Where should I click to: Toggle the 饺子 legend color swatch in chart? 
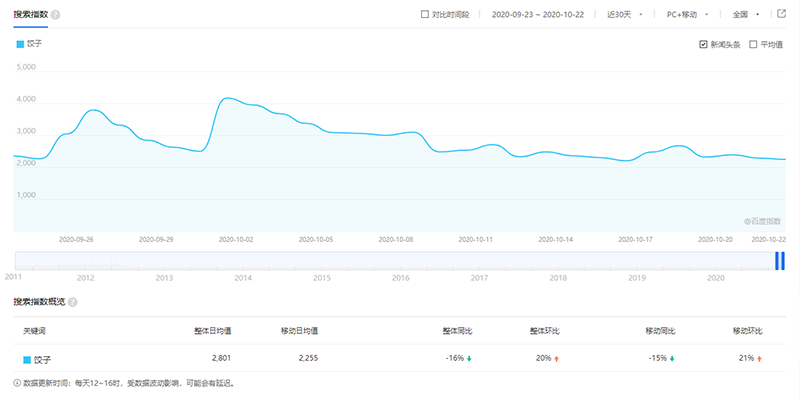[19, 45]
